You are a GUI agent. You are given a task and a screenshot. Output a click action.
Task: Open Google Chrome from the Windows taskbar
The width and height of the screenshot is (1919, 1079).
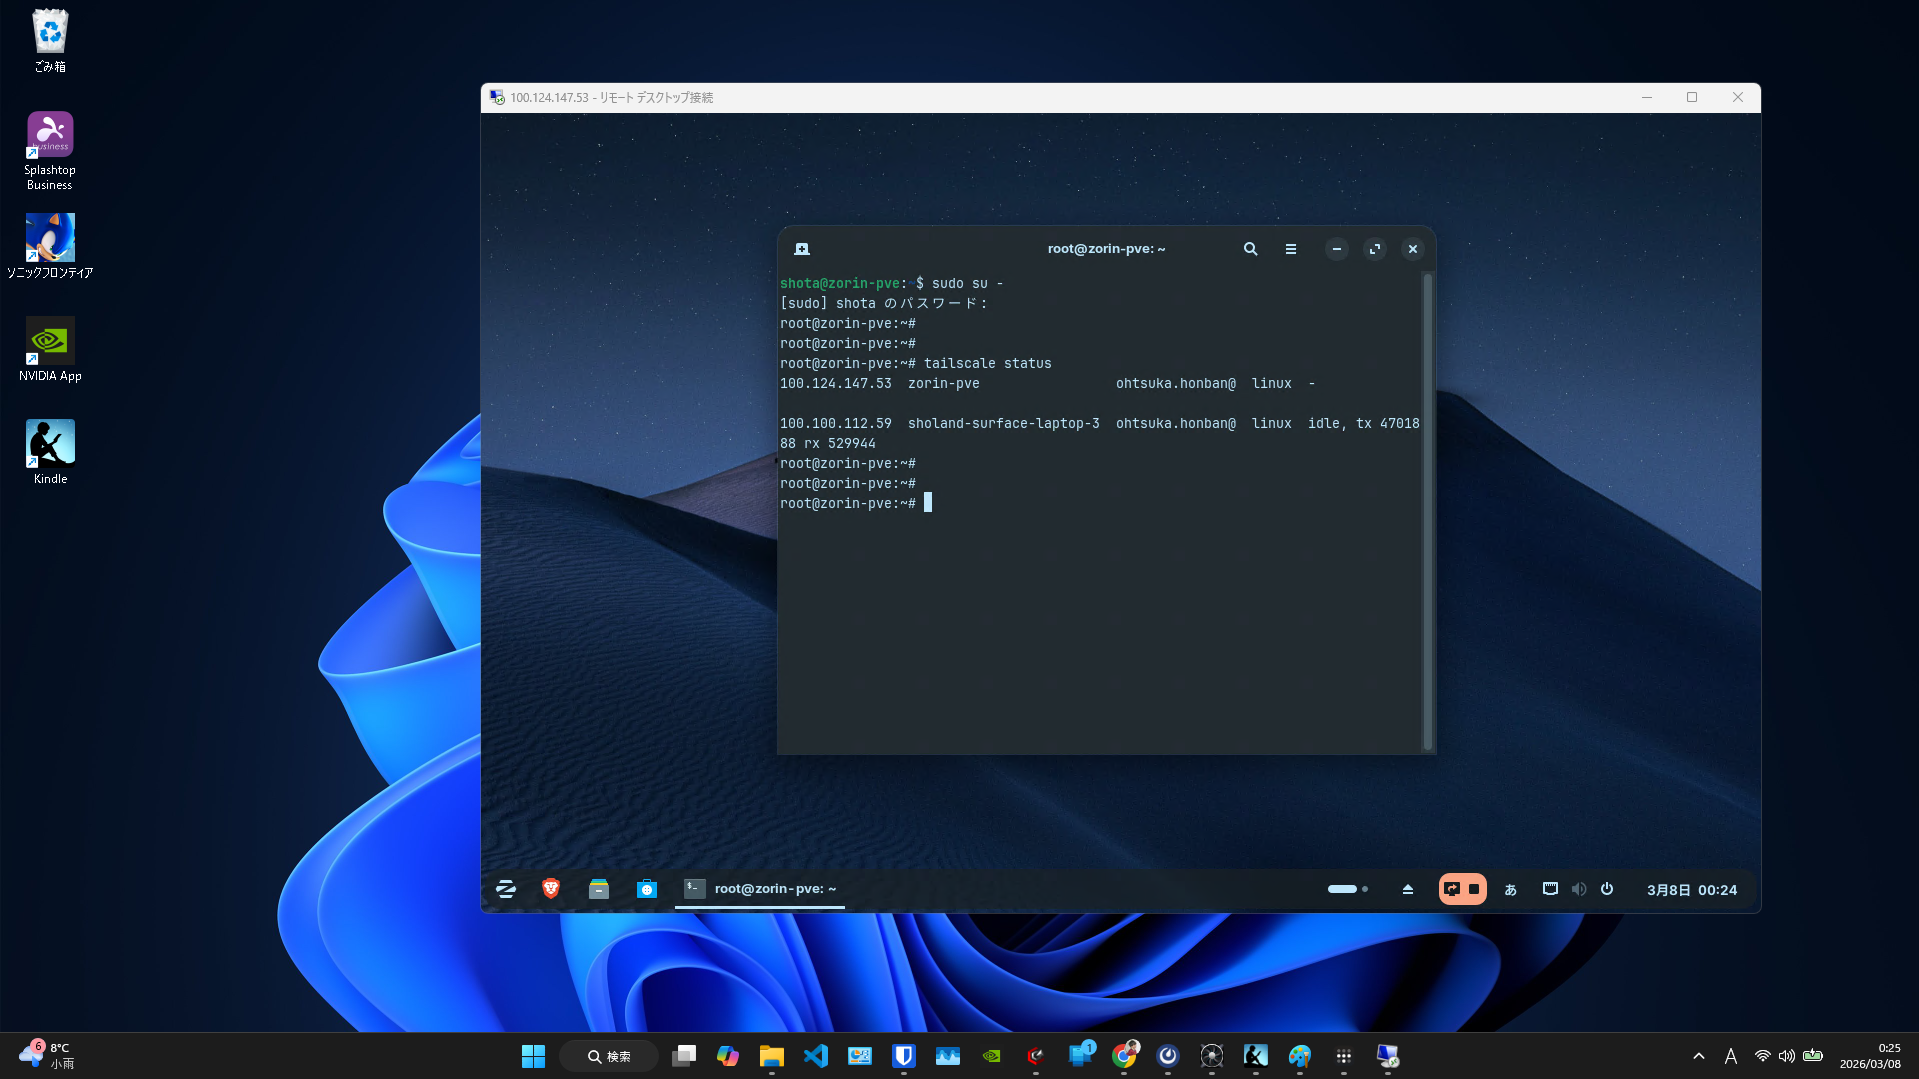pyautogui.click(x=1124, y=1056)
